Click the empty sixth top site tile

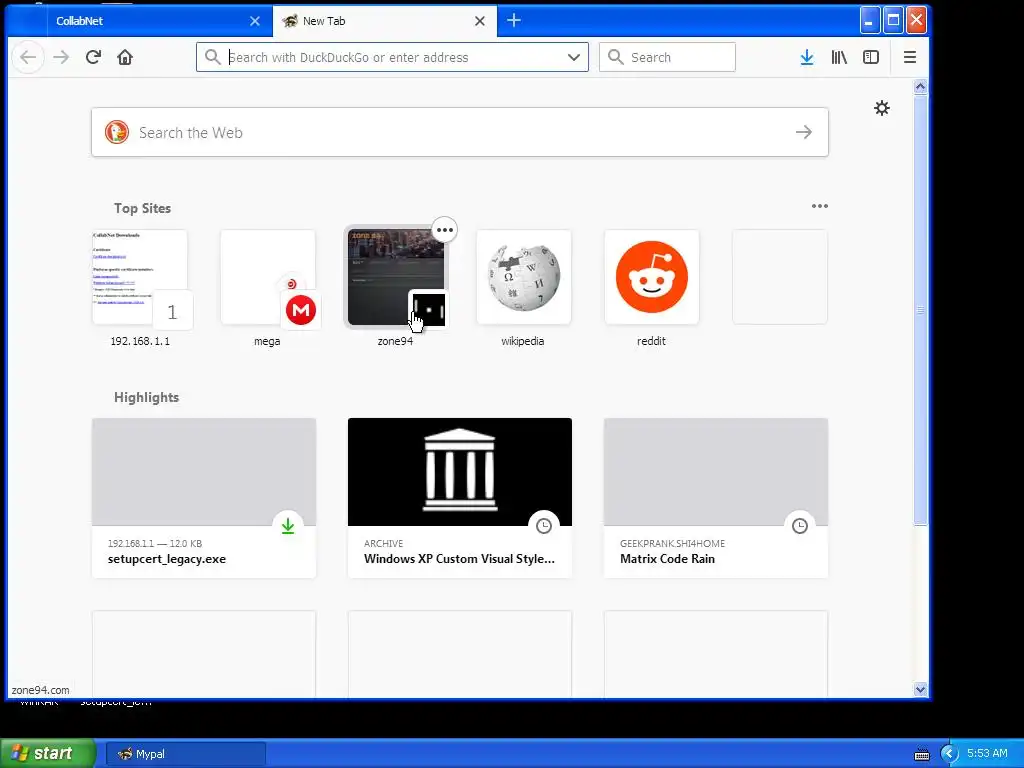click(780, 277)
